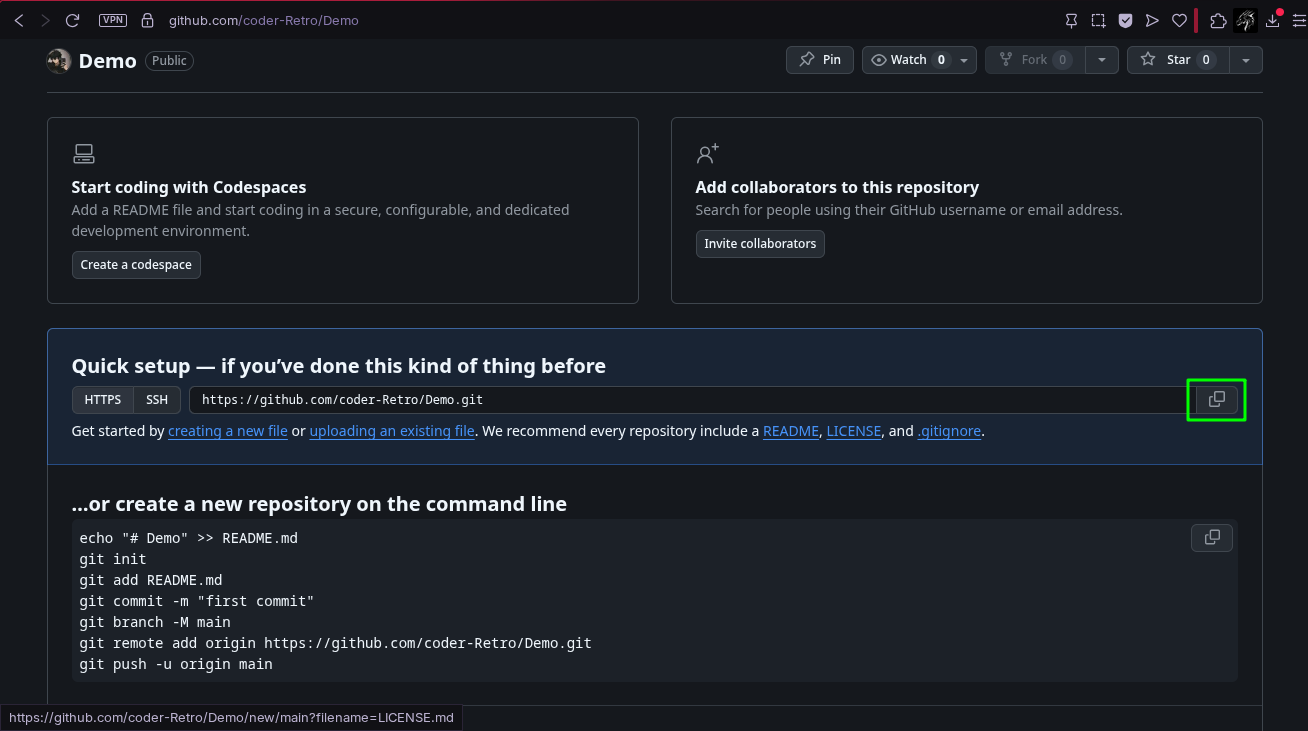Reload the current page
Viewport: 1308px width, 731px height.
pyautogui.click(x=72, y=20)
